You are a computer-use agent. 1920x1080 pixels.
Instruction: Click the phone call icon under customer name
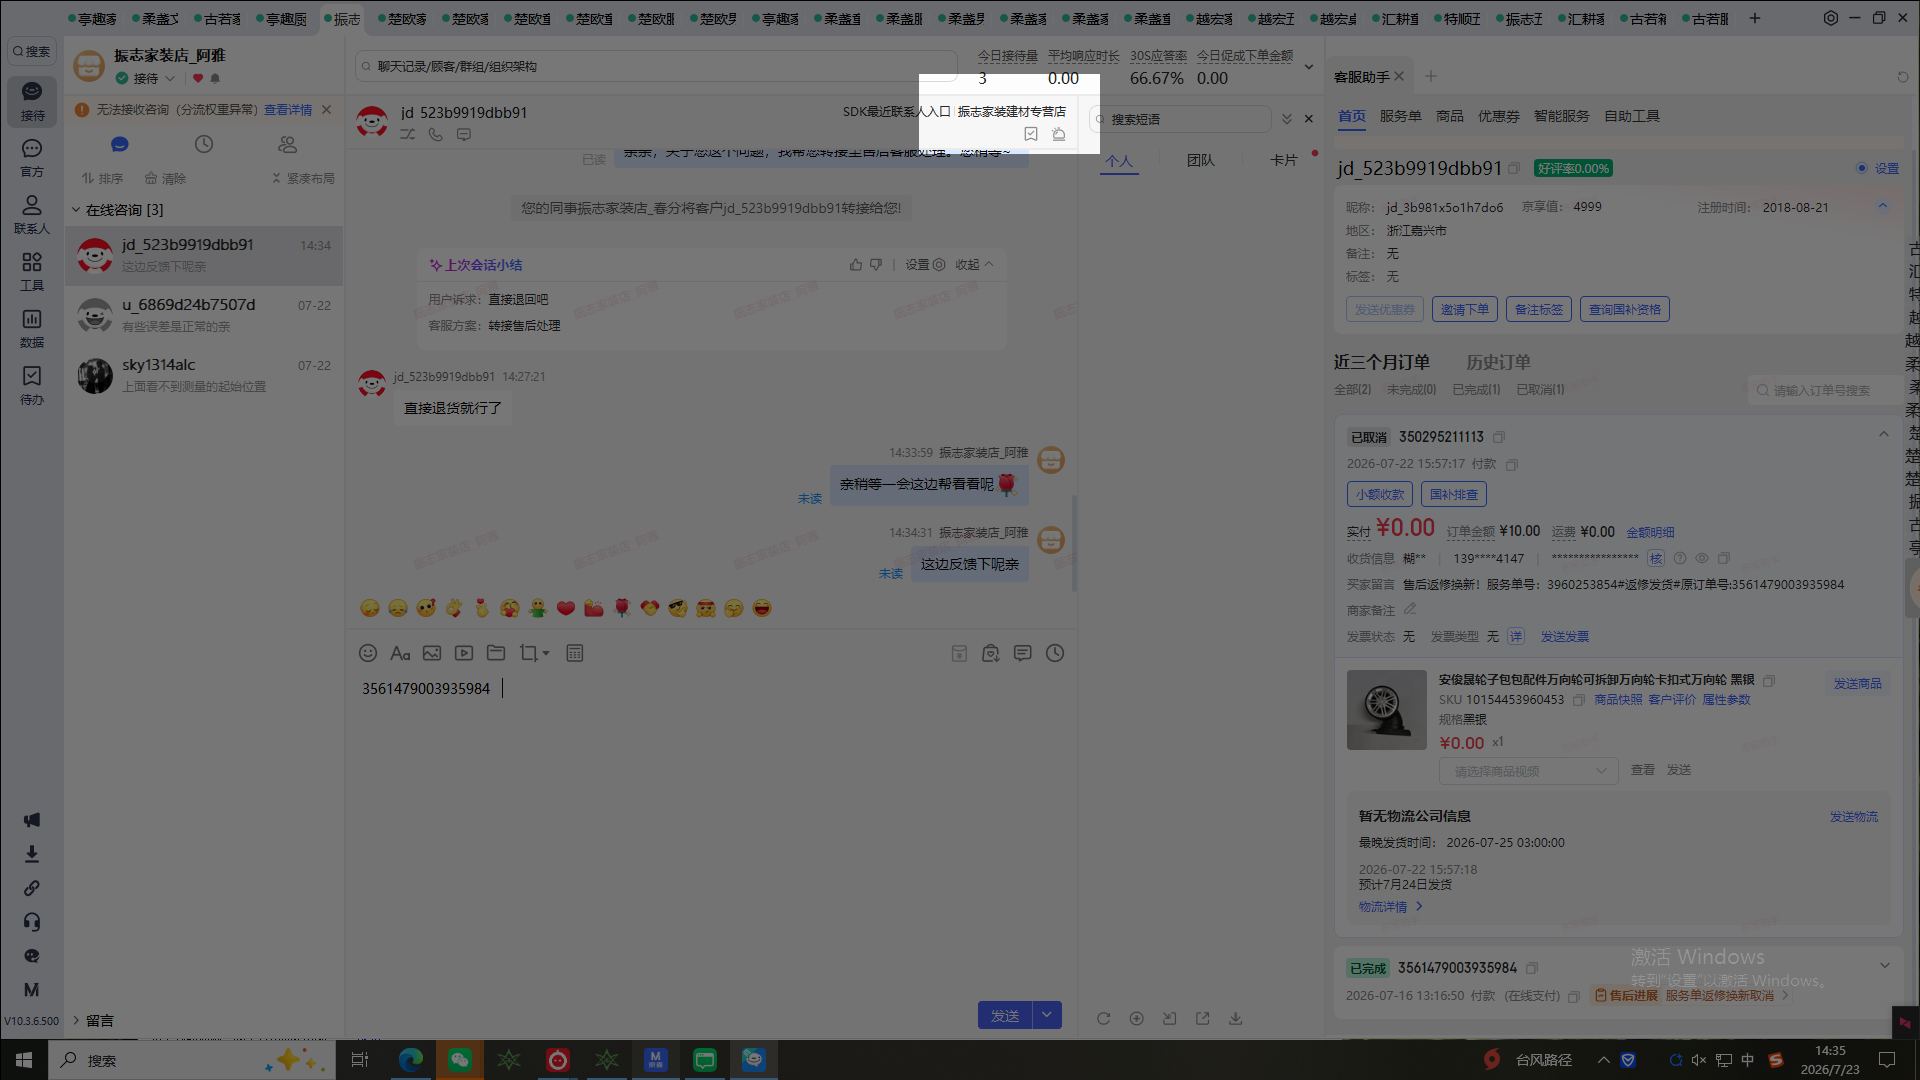[436, 134]
